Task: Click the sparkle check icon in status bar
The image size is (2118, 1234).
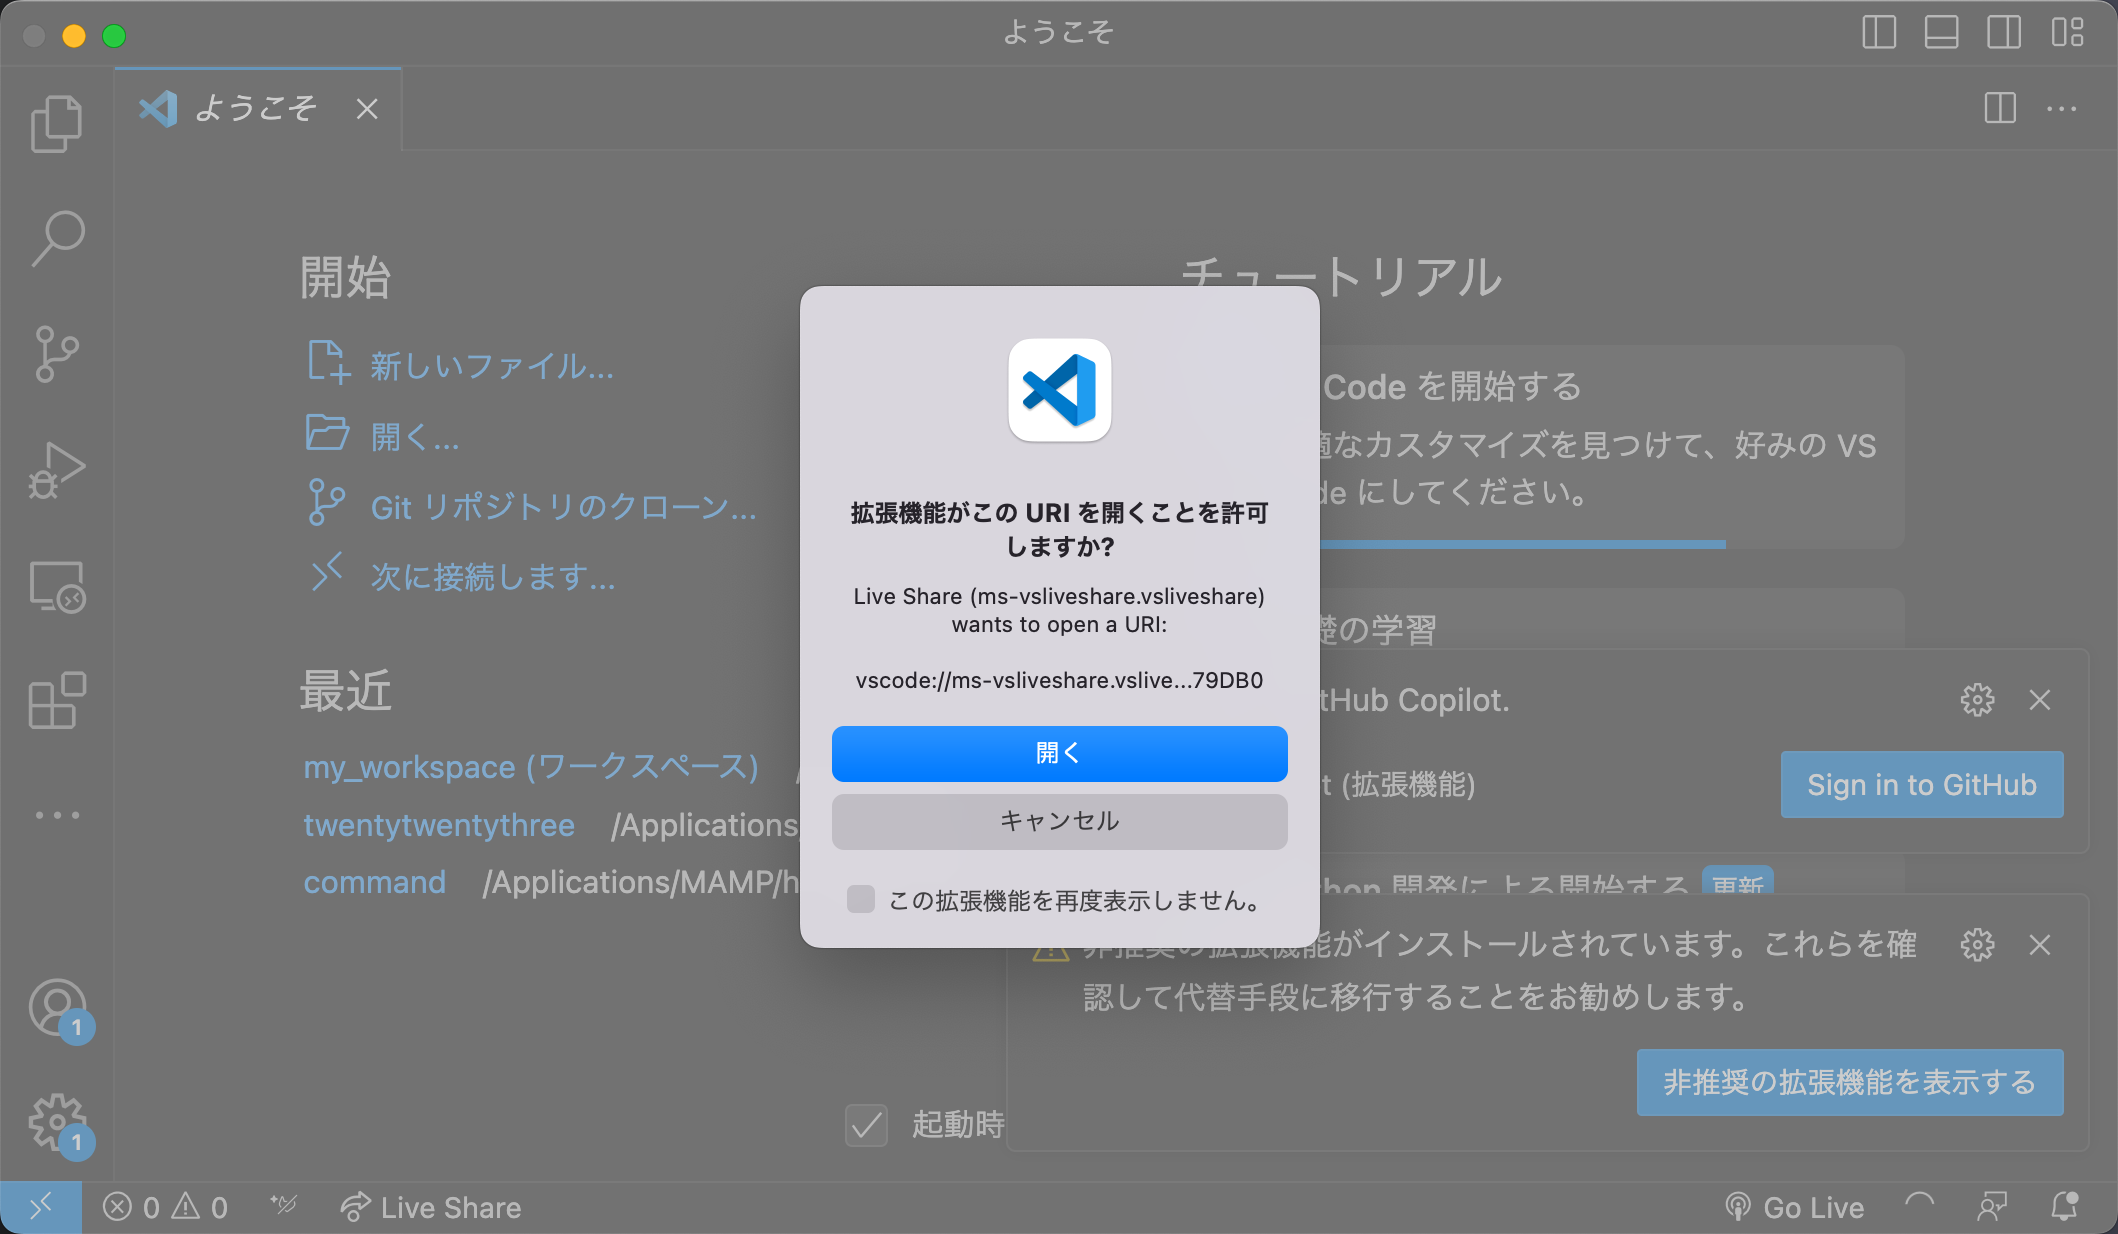Action: pos(283,1207)
